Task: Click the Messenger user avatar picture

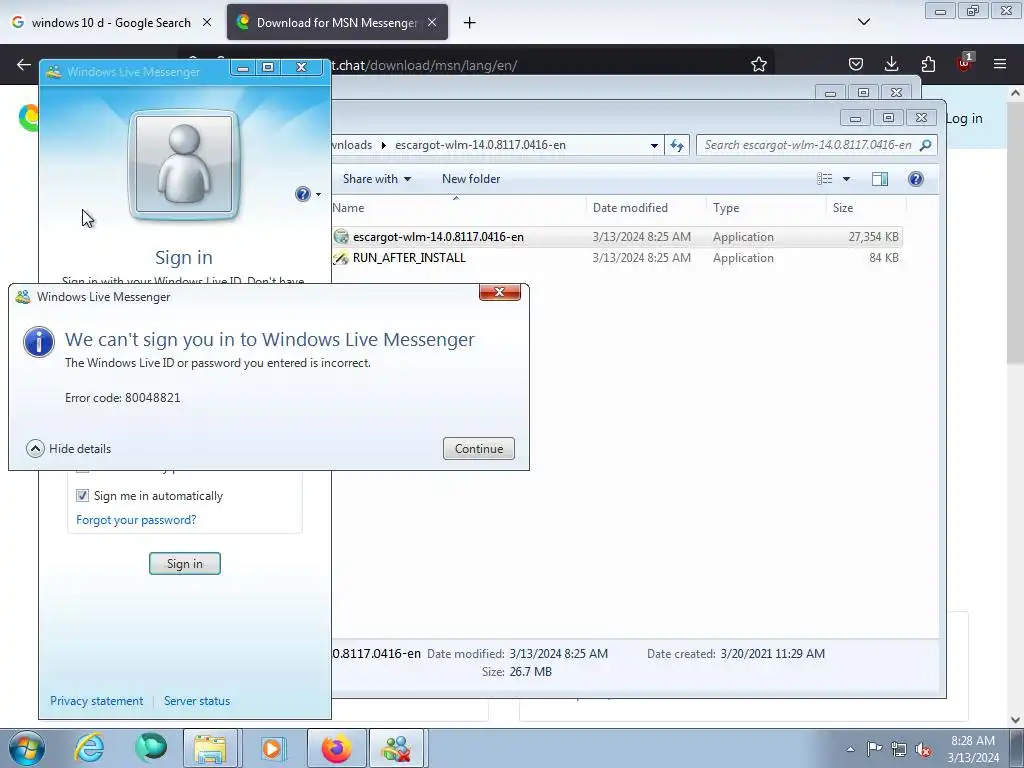Action: tap(184, 164)
